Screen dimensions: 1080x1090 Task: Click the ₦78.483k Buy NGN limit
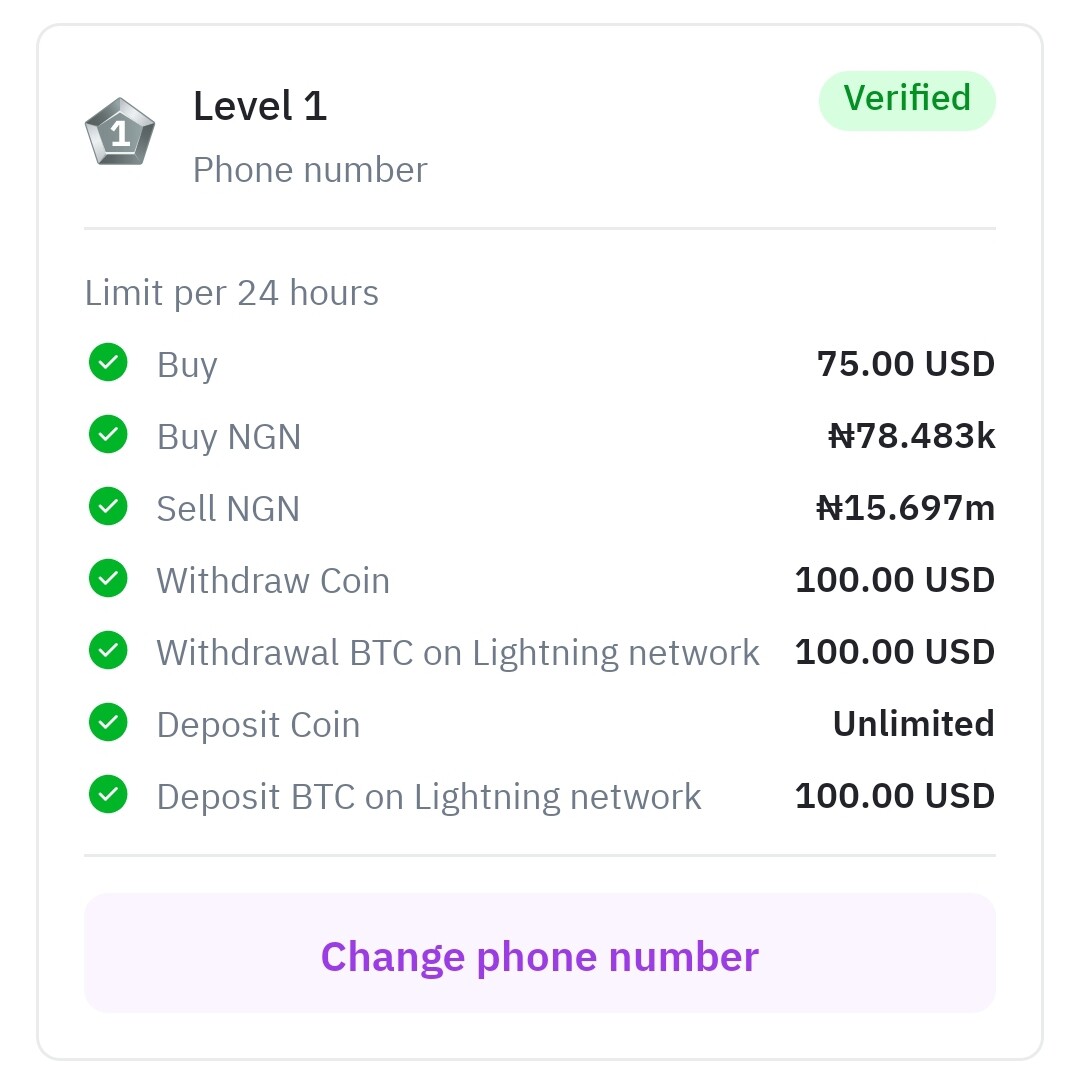click(x=912, y=437)
